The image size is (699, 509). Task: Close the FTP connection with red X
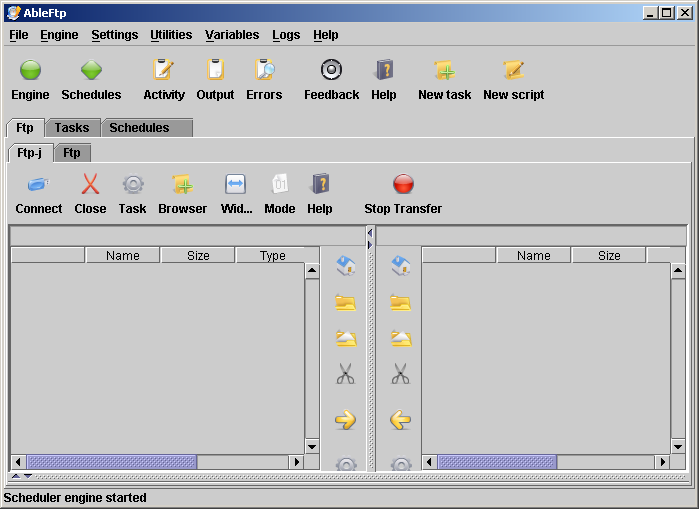tap(90, 184)
